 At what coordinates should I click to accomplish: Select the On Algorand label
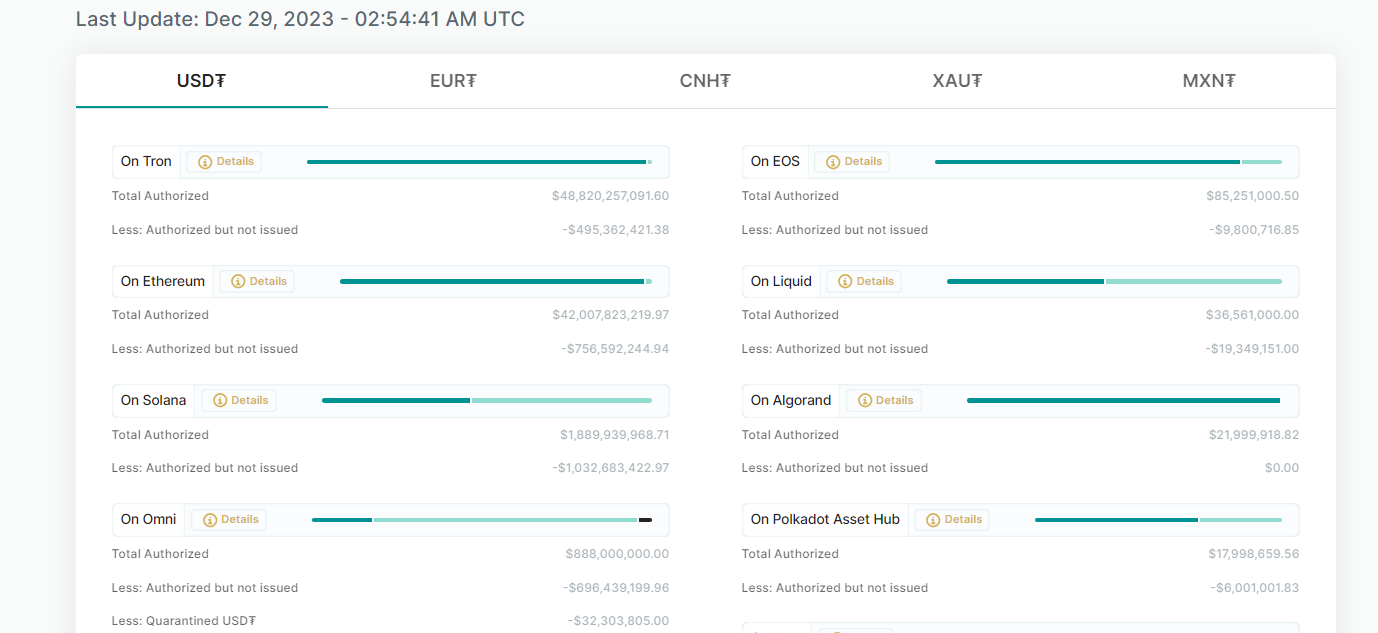pos(791,401)
